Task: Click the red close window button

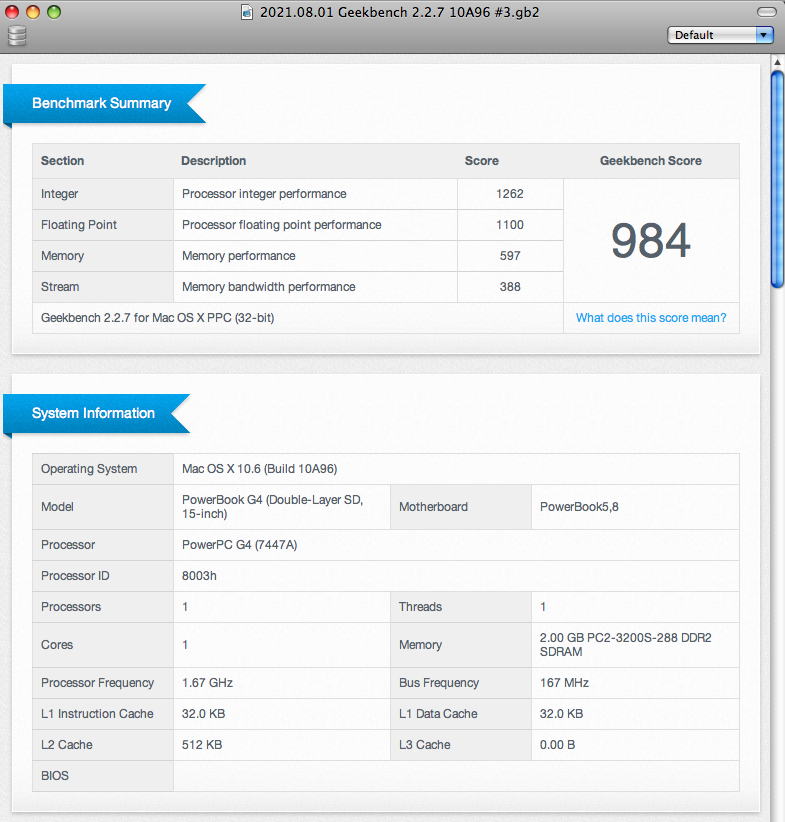Action: tap(12, 12)
